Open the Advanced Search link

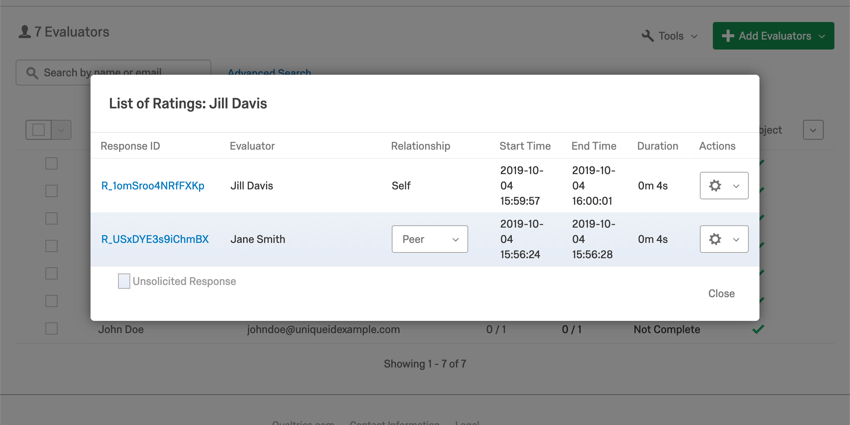(269, 72)
